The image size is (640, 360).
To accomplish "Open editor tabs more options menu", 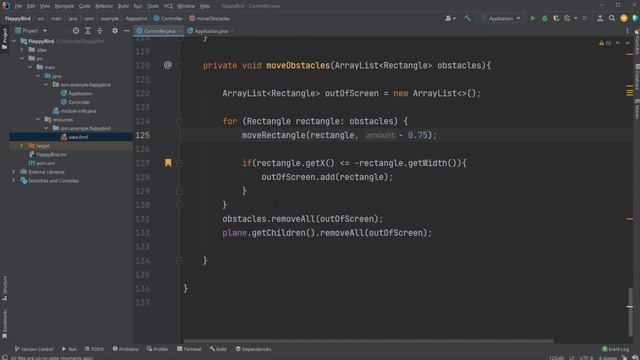I will click(x=627, y=31).
